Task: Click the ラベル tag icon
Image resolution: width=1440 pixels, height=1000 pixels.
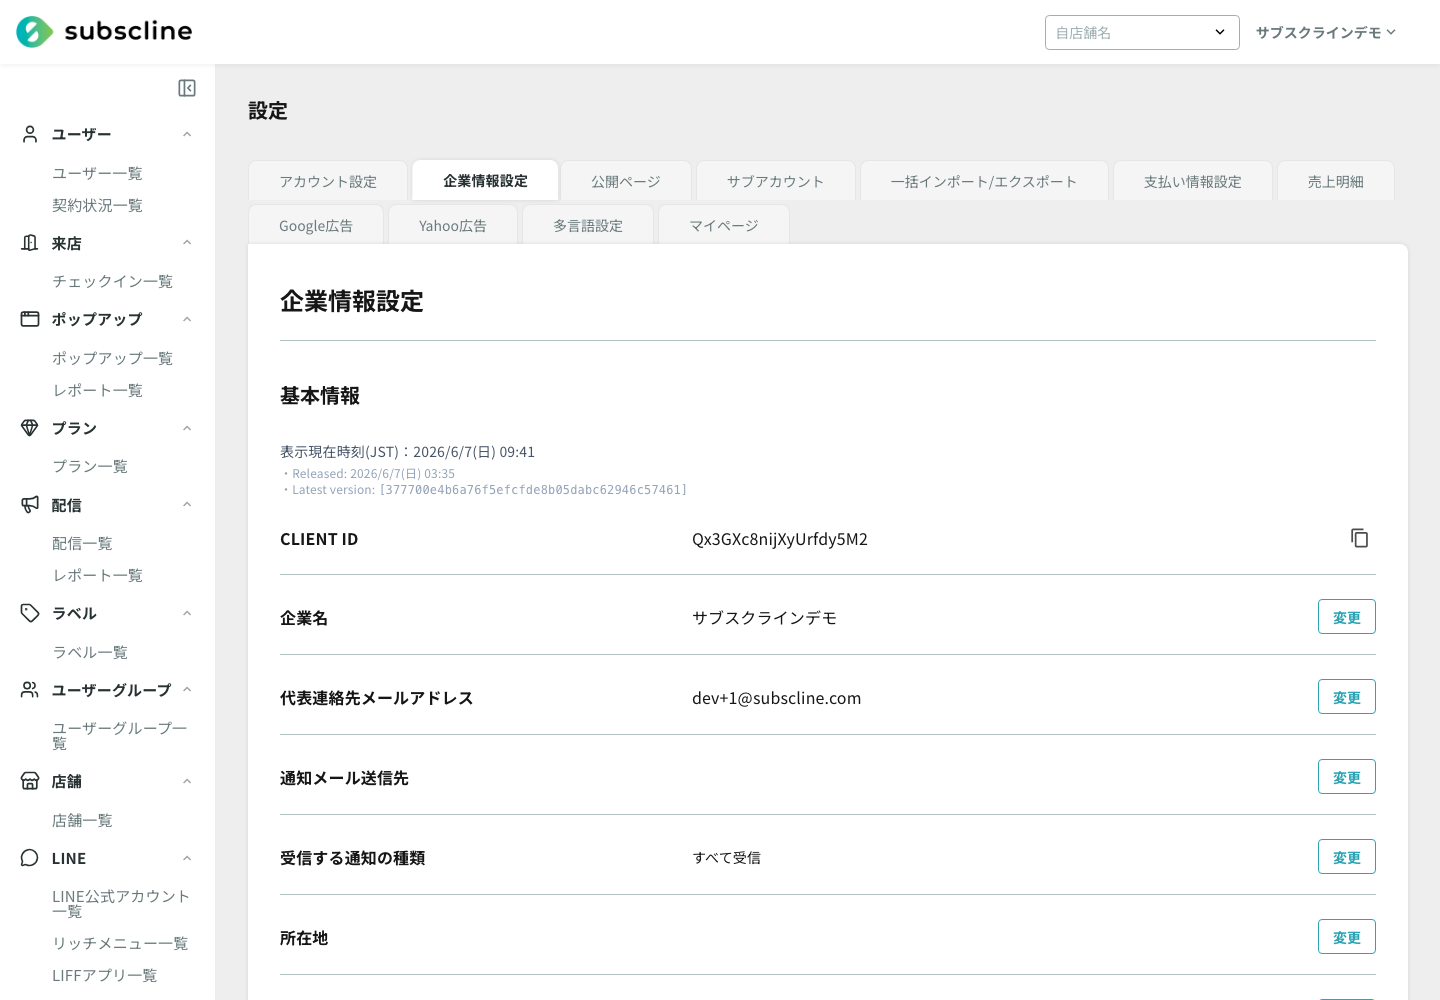Action: tap(30, 613)
